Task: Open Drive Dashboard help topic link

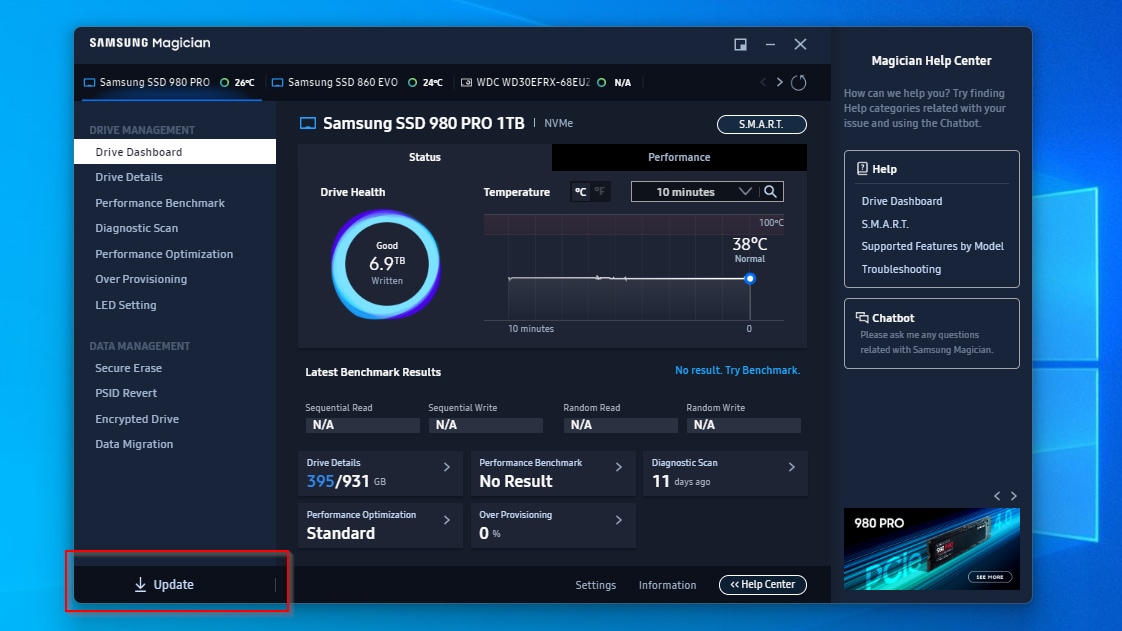Action: (x=902, y=201)
